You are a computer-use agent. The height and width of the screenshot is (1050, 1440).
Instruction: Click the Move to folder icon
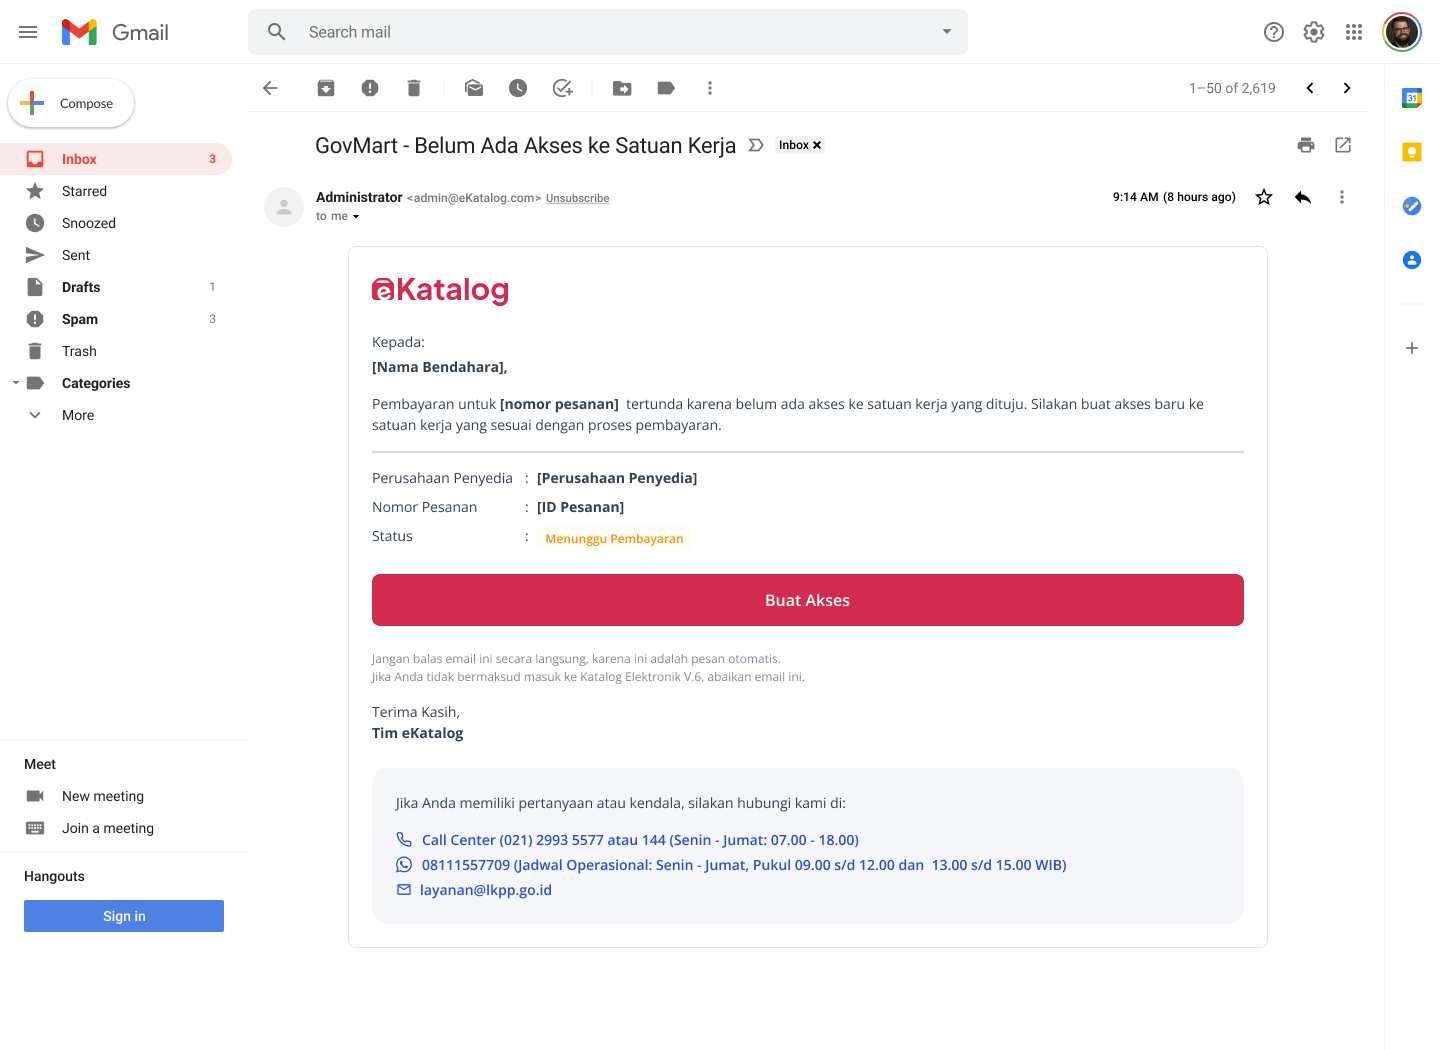(622, 88)
